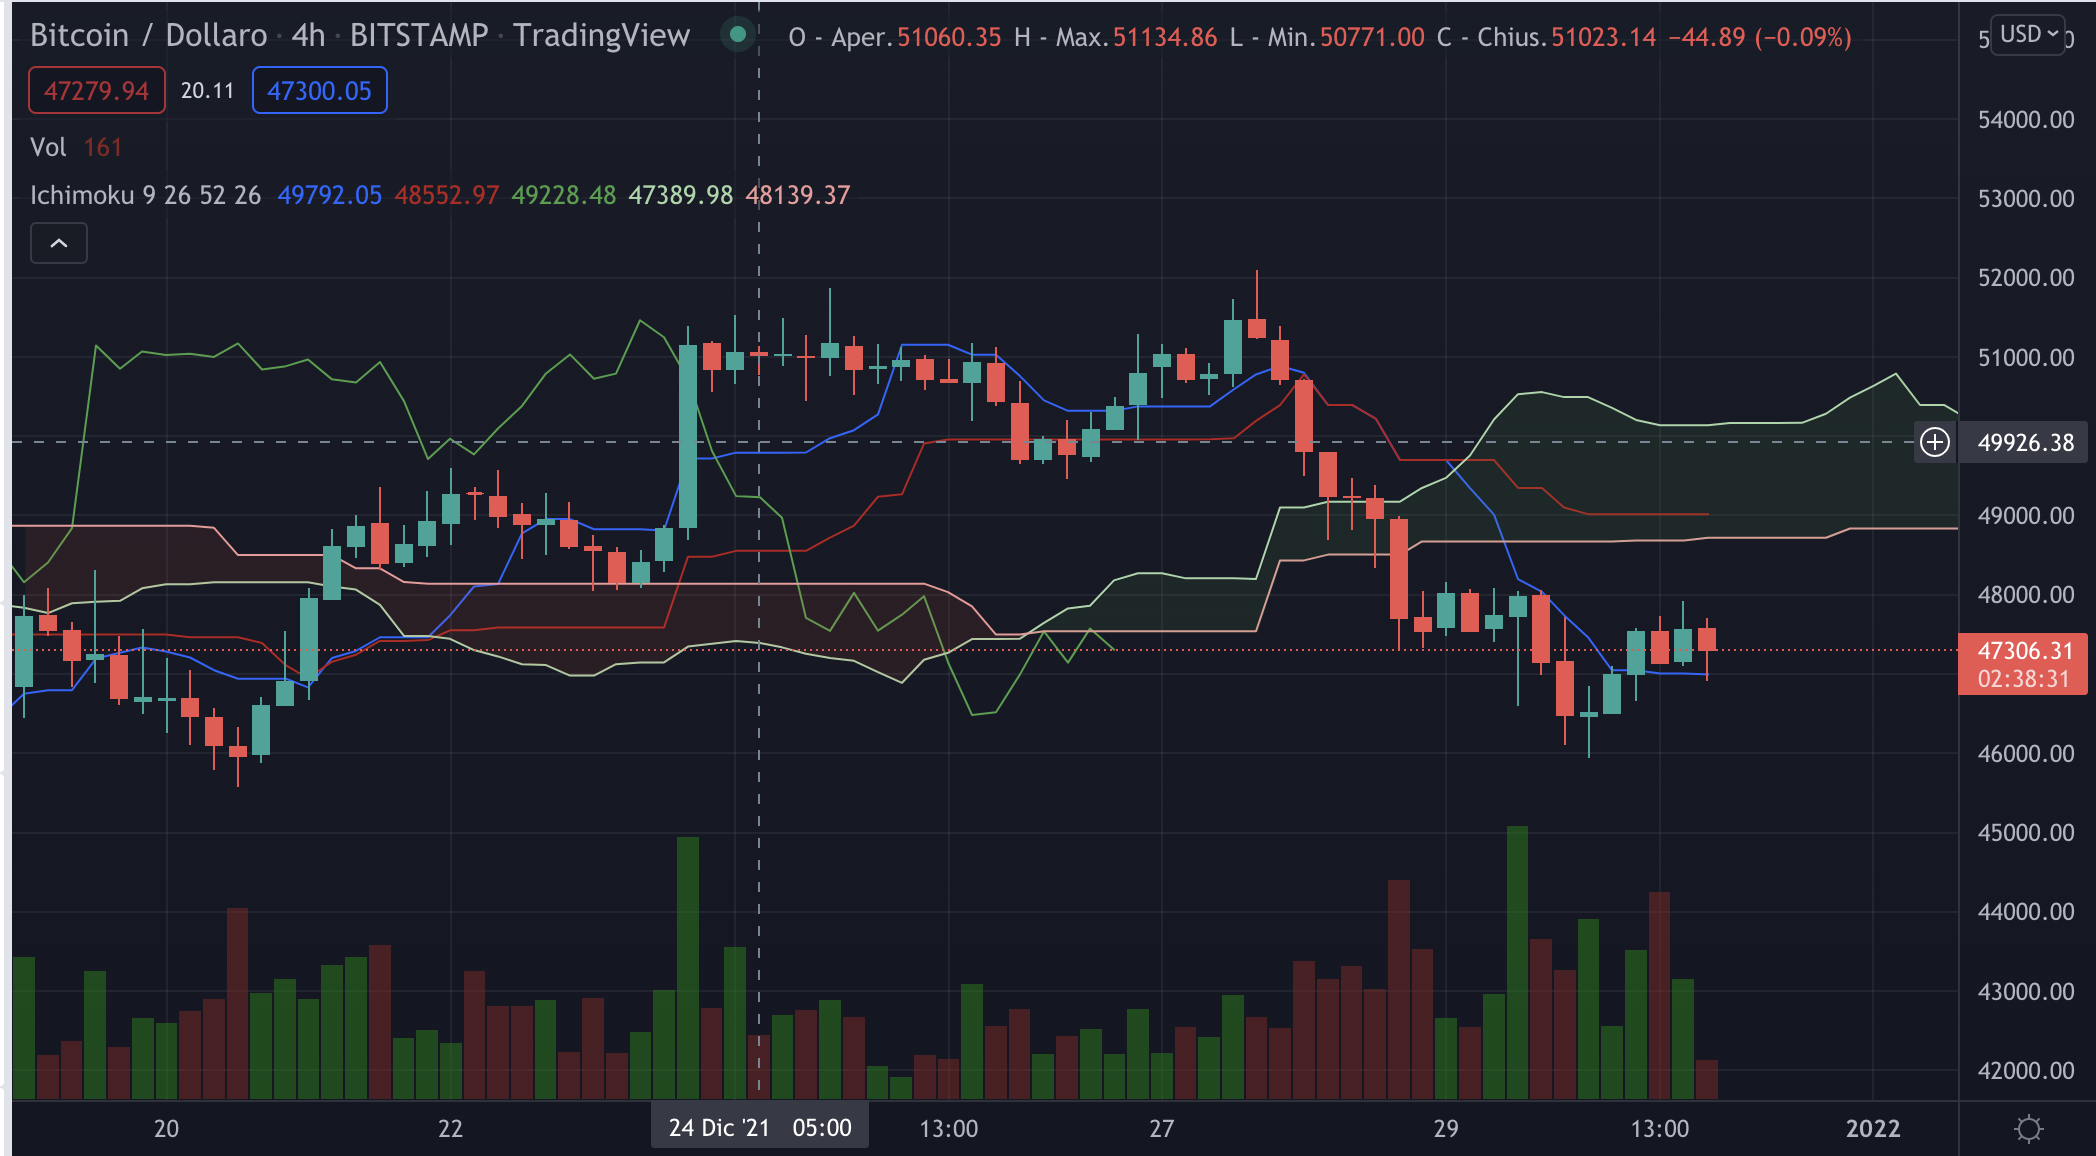Click the 4h timeframe label

point(308,35)
